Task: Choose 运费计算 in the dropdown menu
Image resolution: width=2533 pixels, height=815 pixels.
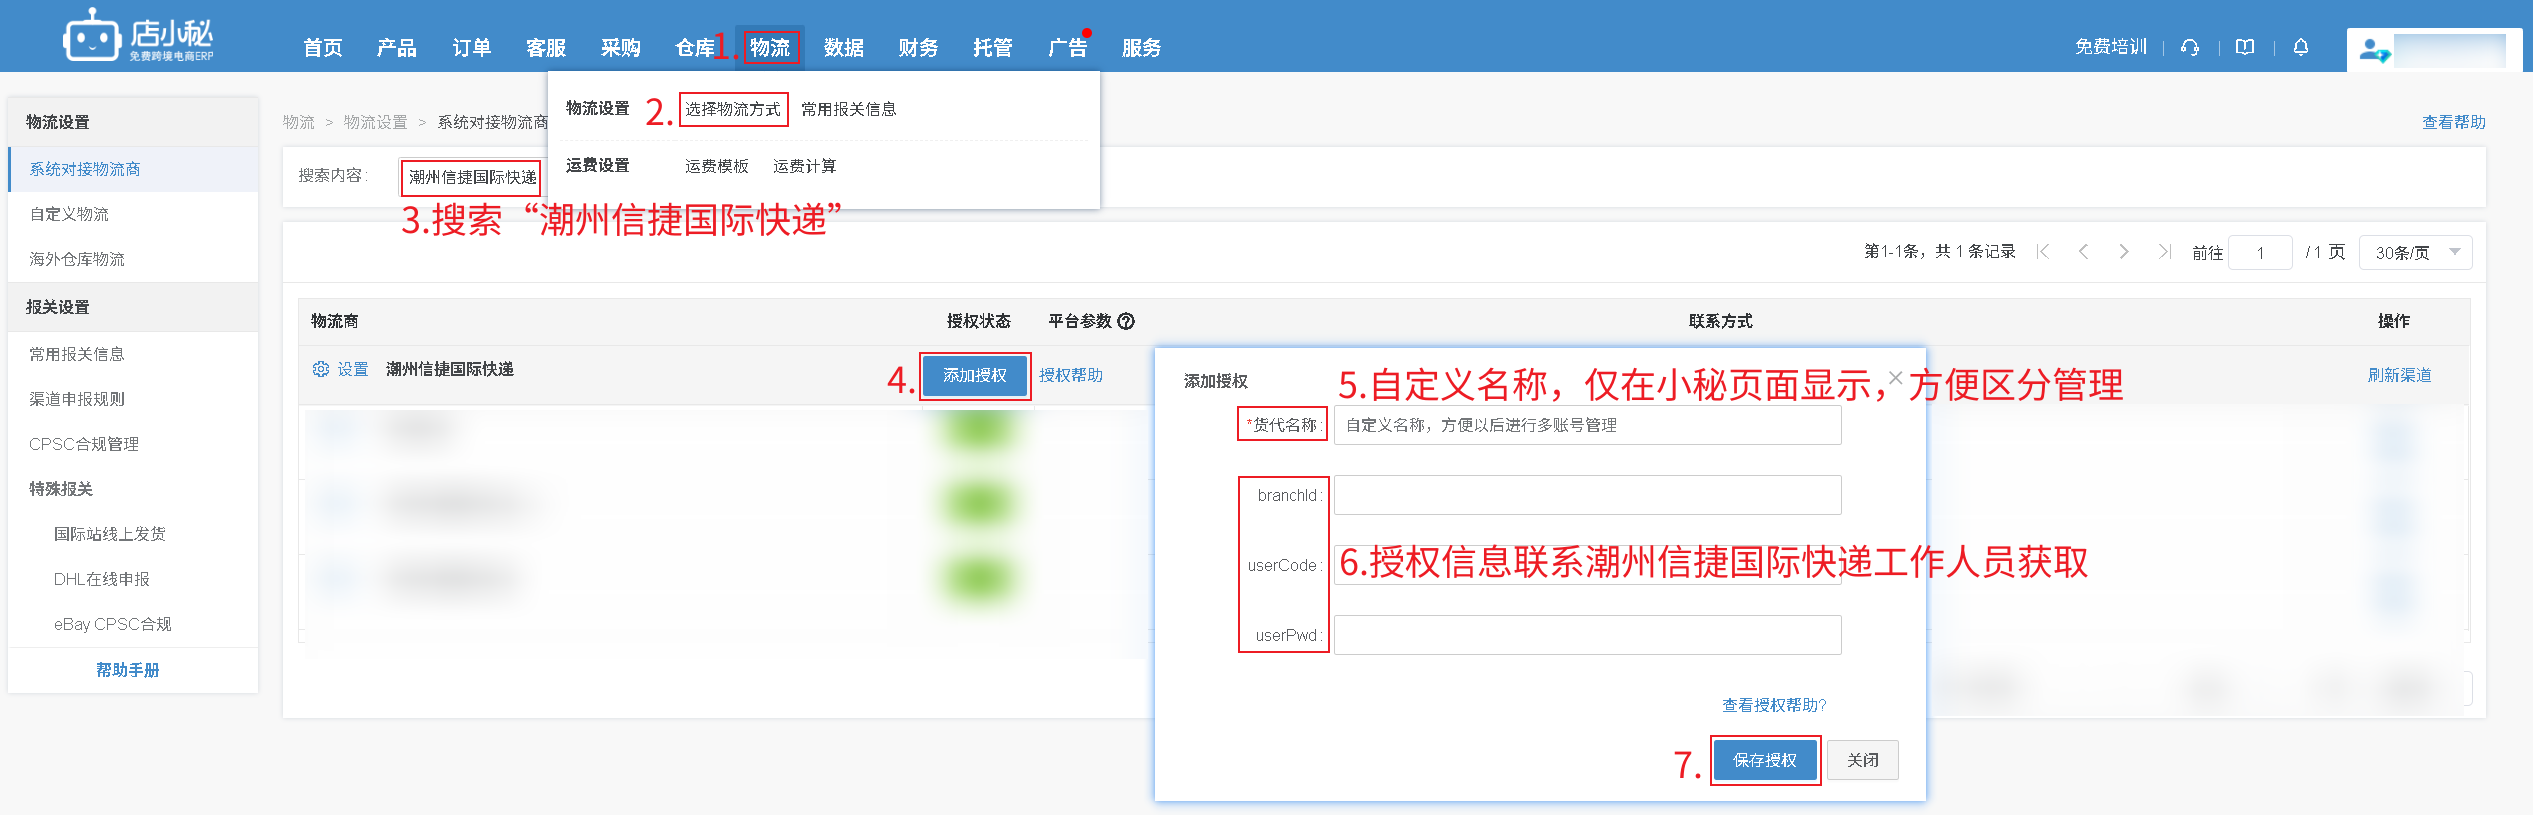Action: click(805, 166)
